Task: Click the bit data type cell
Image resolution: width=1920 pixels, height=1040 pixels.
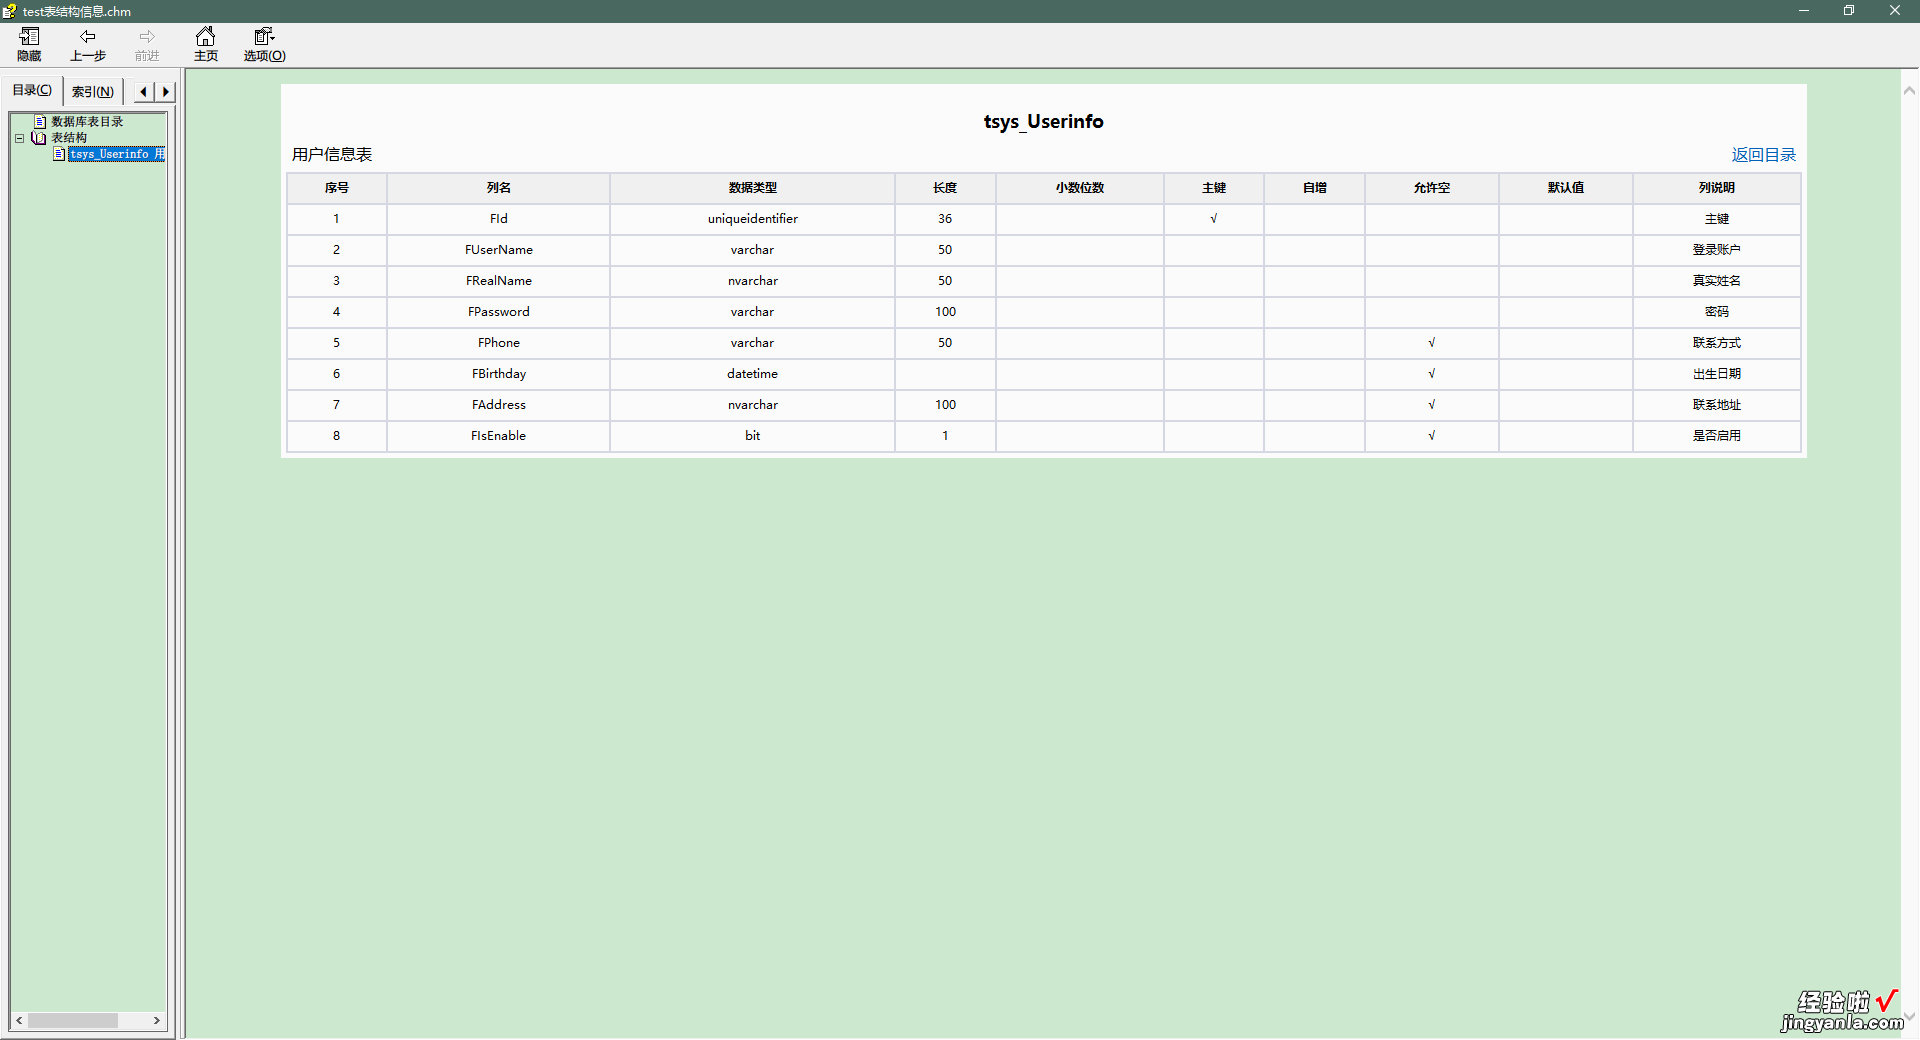Action: coord(753,436)
